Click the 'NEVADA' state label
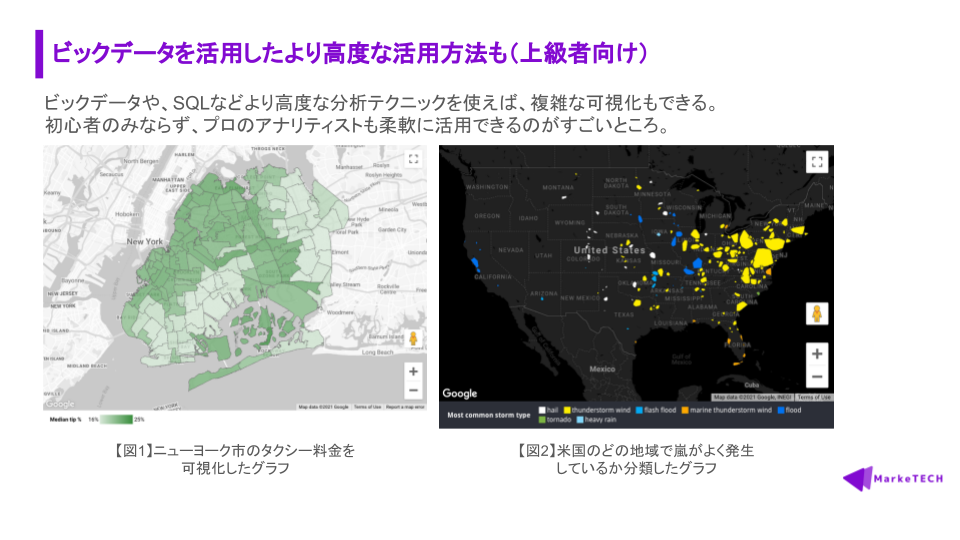Image resolution: width=960 pixels, height=540 pixels. pyautogui.click(x=511, y=250)
